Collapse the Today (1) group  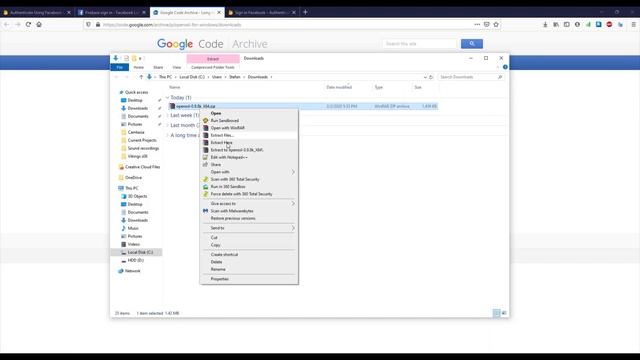coord(167,98)
